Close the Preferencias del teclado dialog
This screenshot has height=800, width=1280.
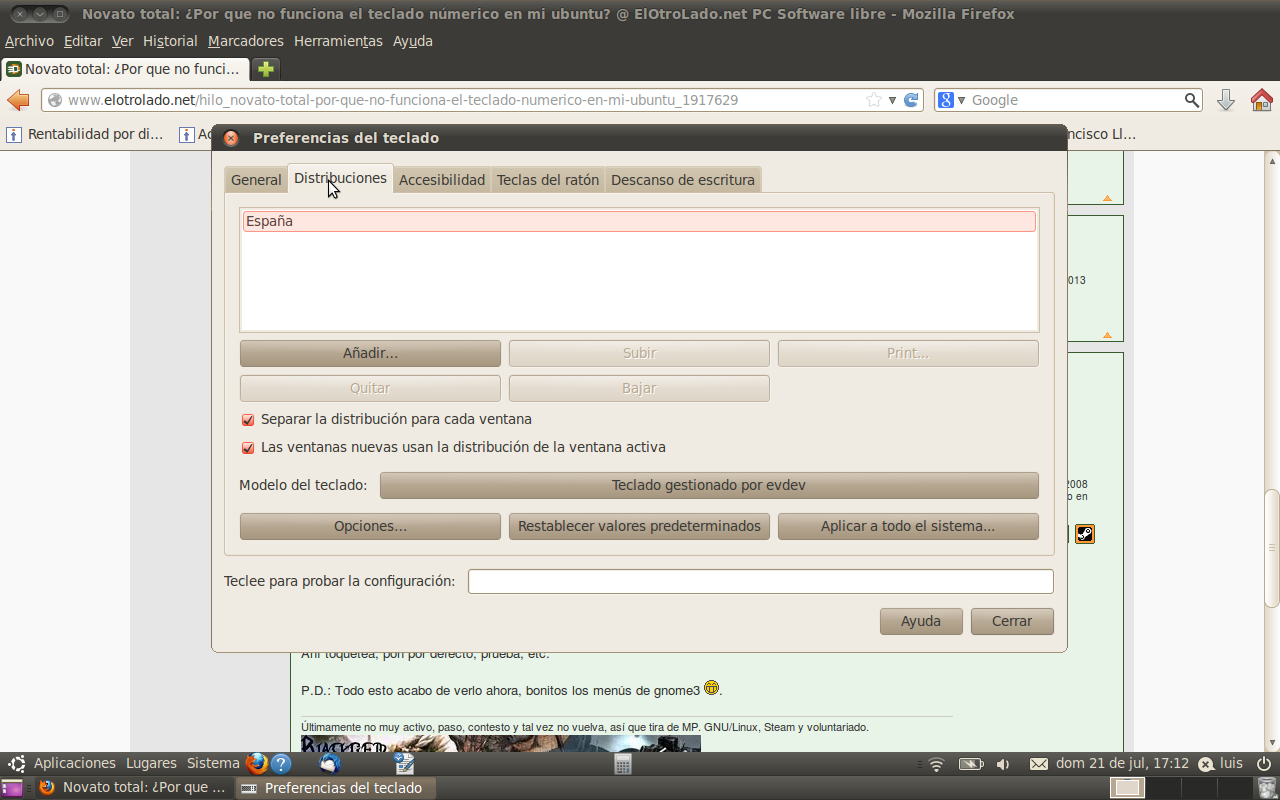(231, 138)
